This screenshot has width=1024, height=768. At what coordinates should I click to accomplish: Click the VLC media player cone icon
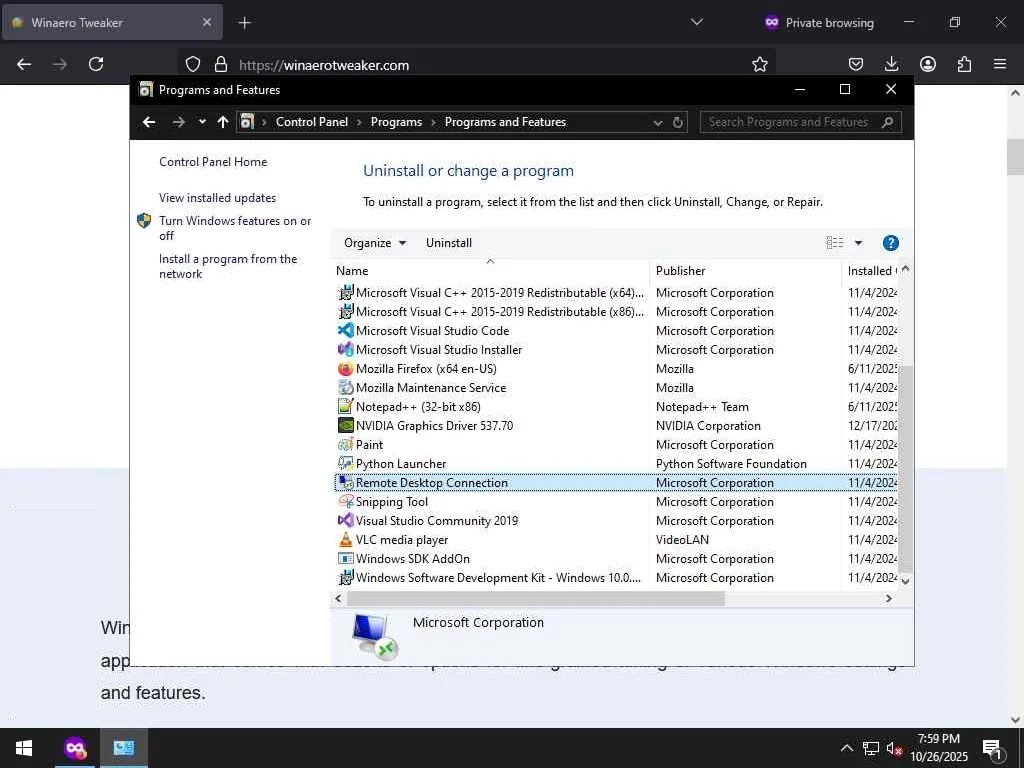pyautogui.click(x=345, y=539)
